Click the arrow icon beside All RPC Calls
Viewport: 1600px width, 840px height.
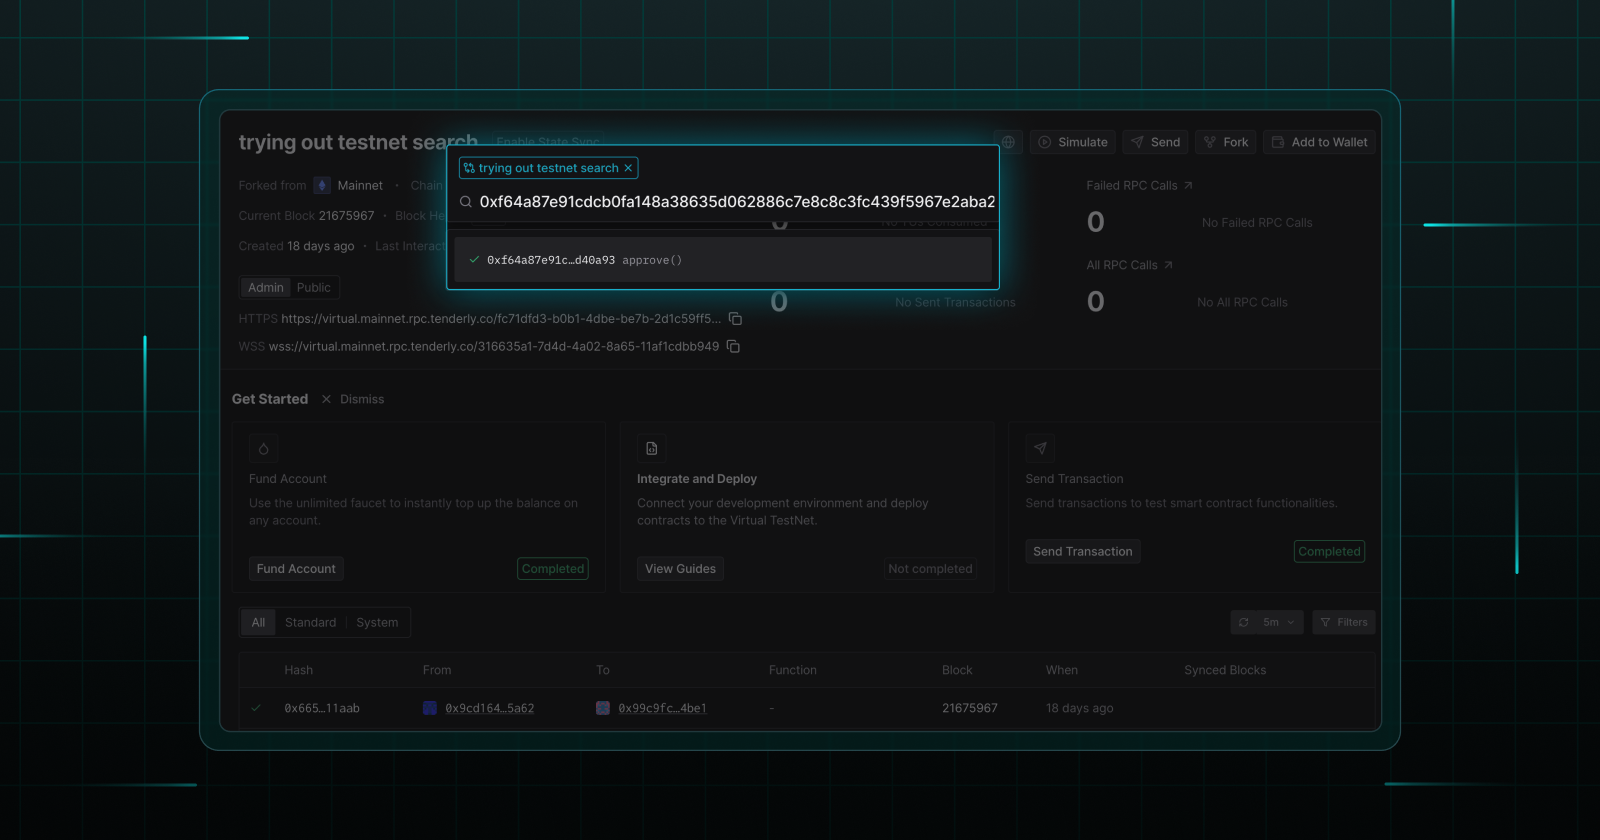tap(1168, 265)
